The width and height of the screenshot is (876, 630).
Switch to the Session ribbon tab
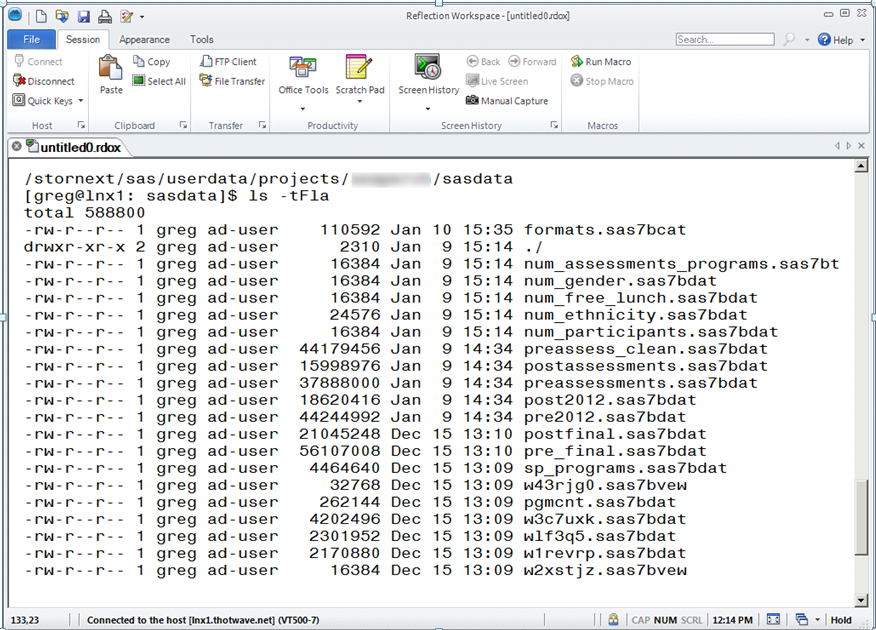coord(83,39)
